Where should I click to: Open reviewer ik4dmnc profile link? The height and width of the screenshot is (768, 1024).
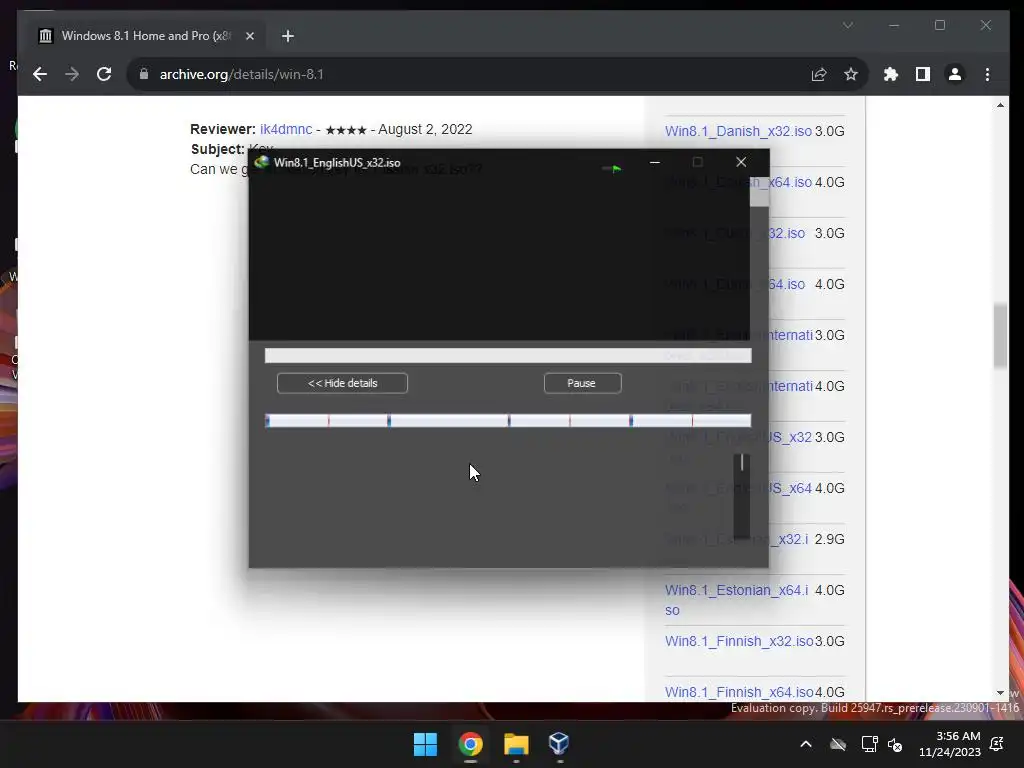pos(286,129)
